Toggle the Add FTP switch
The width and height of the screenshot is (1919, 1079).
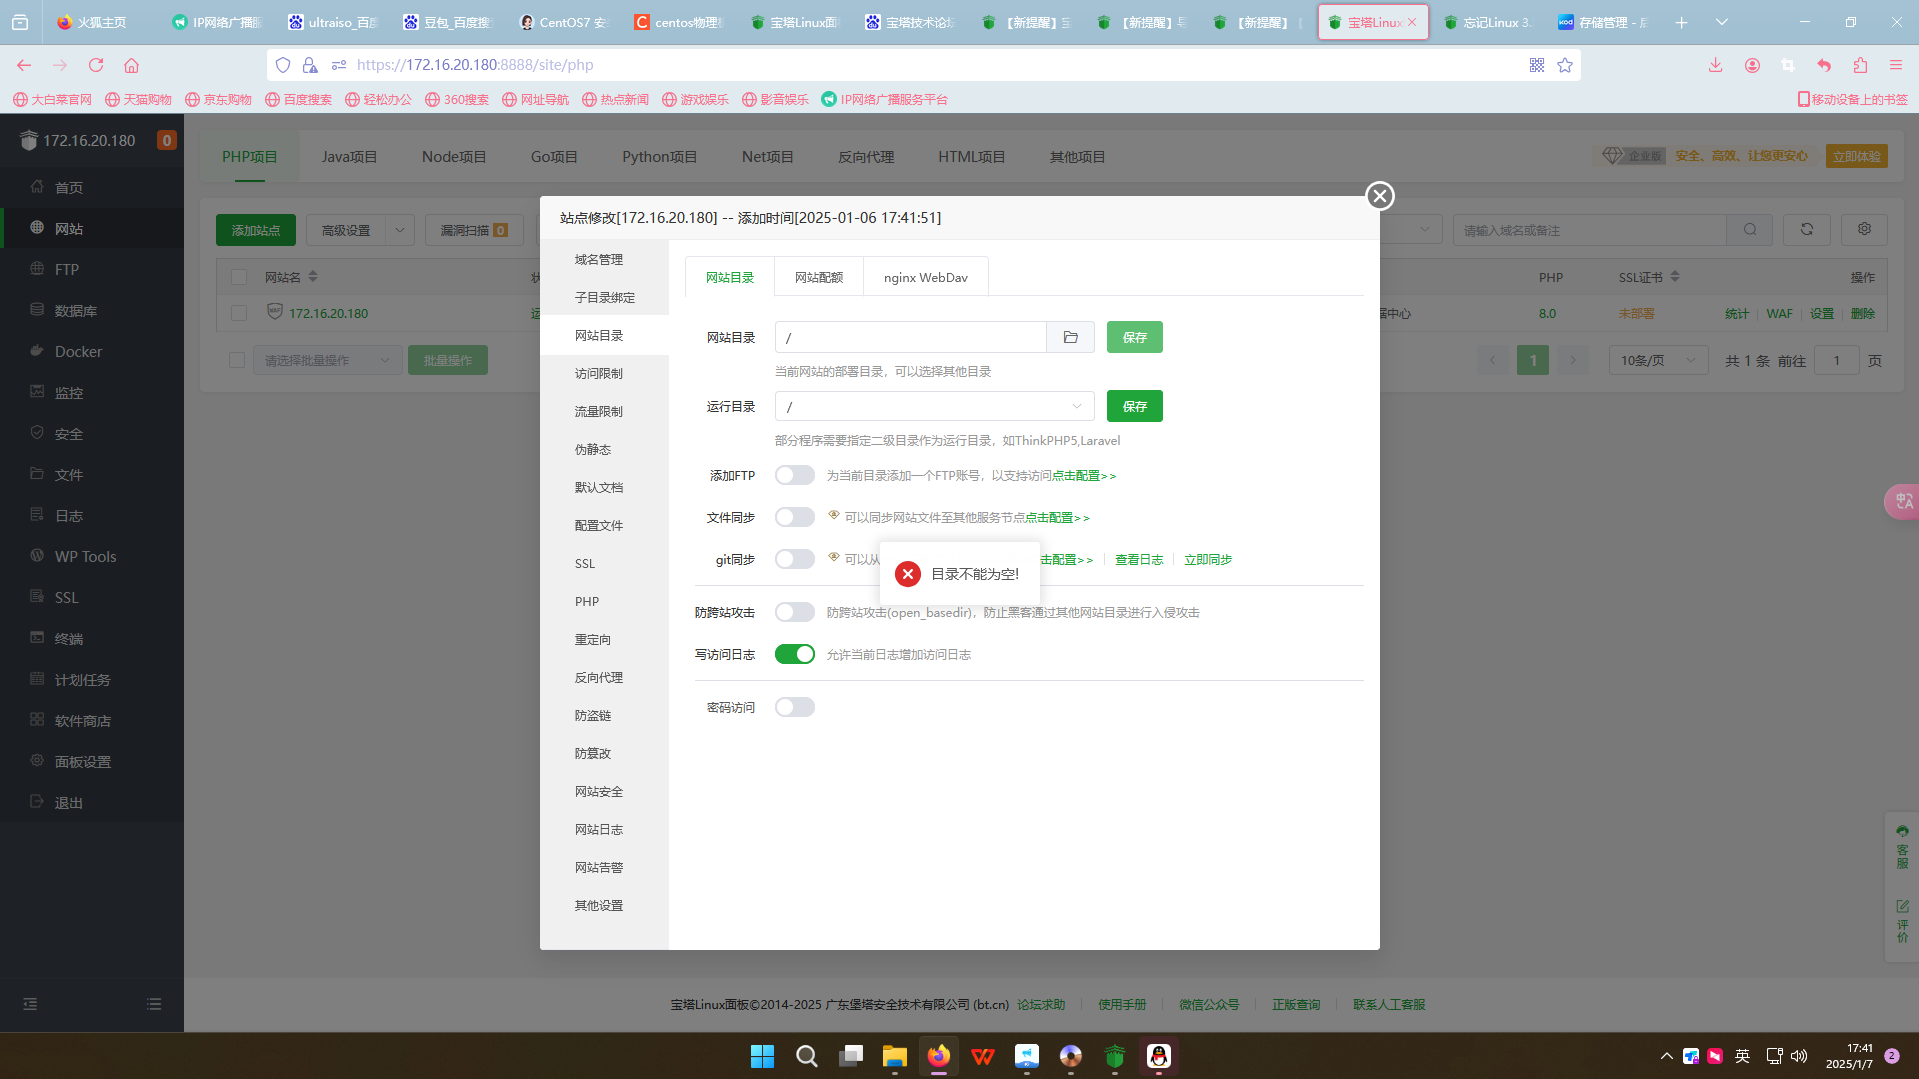coord(795,475)
